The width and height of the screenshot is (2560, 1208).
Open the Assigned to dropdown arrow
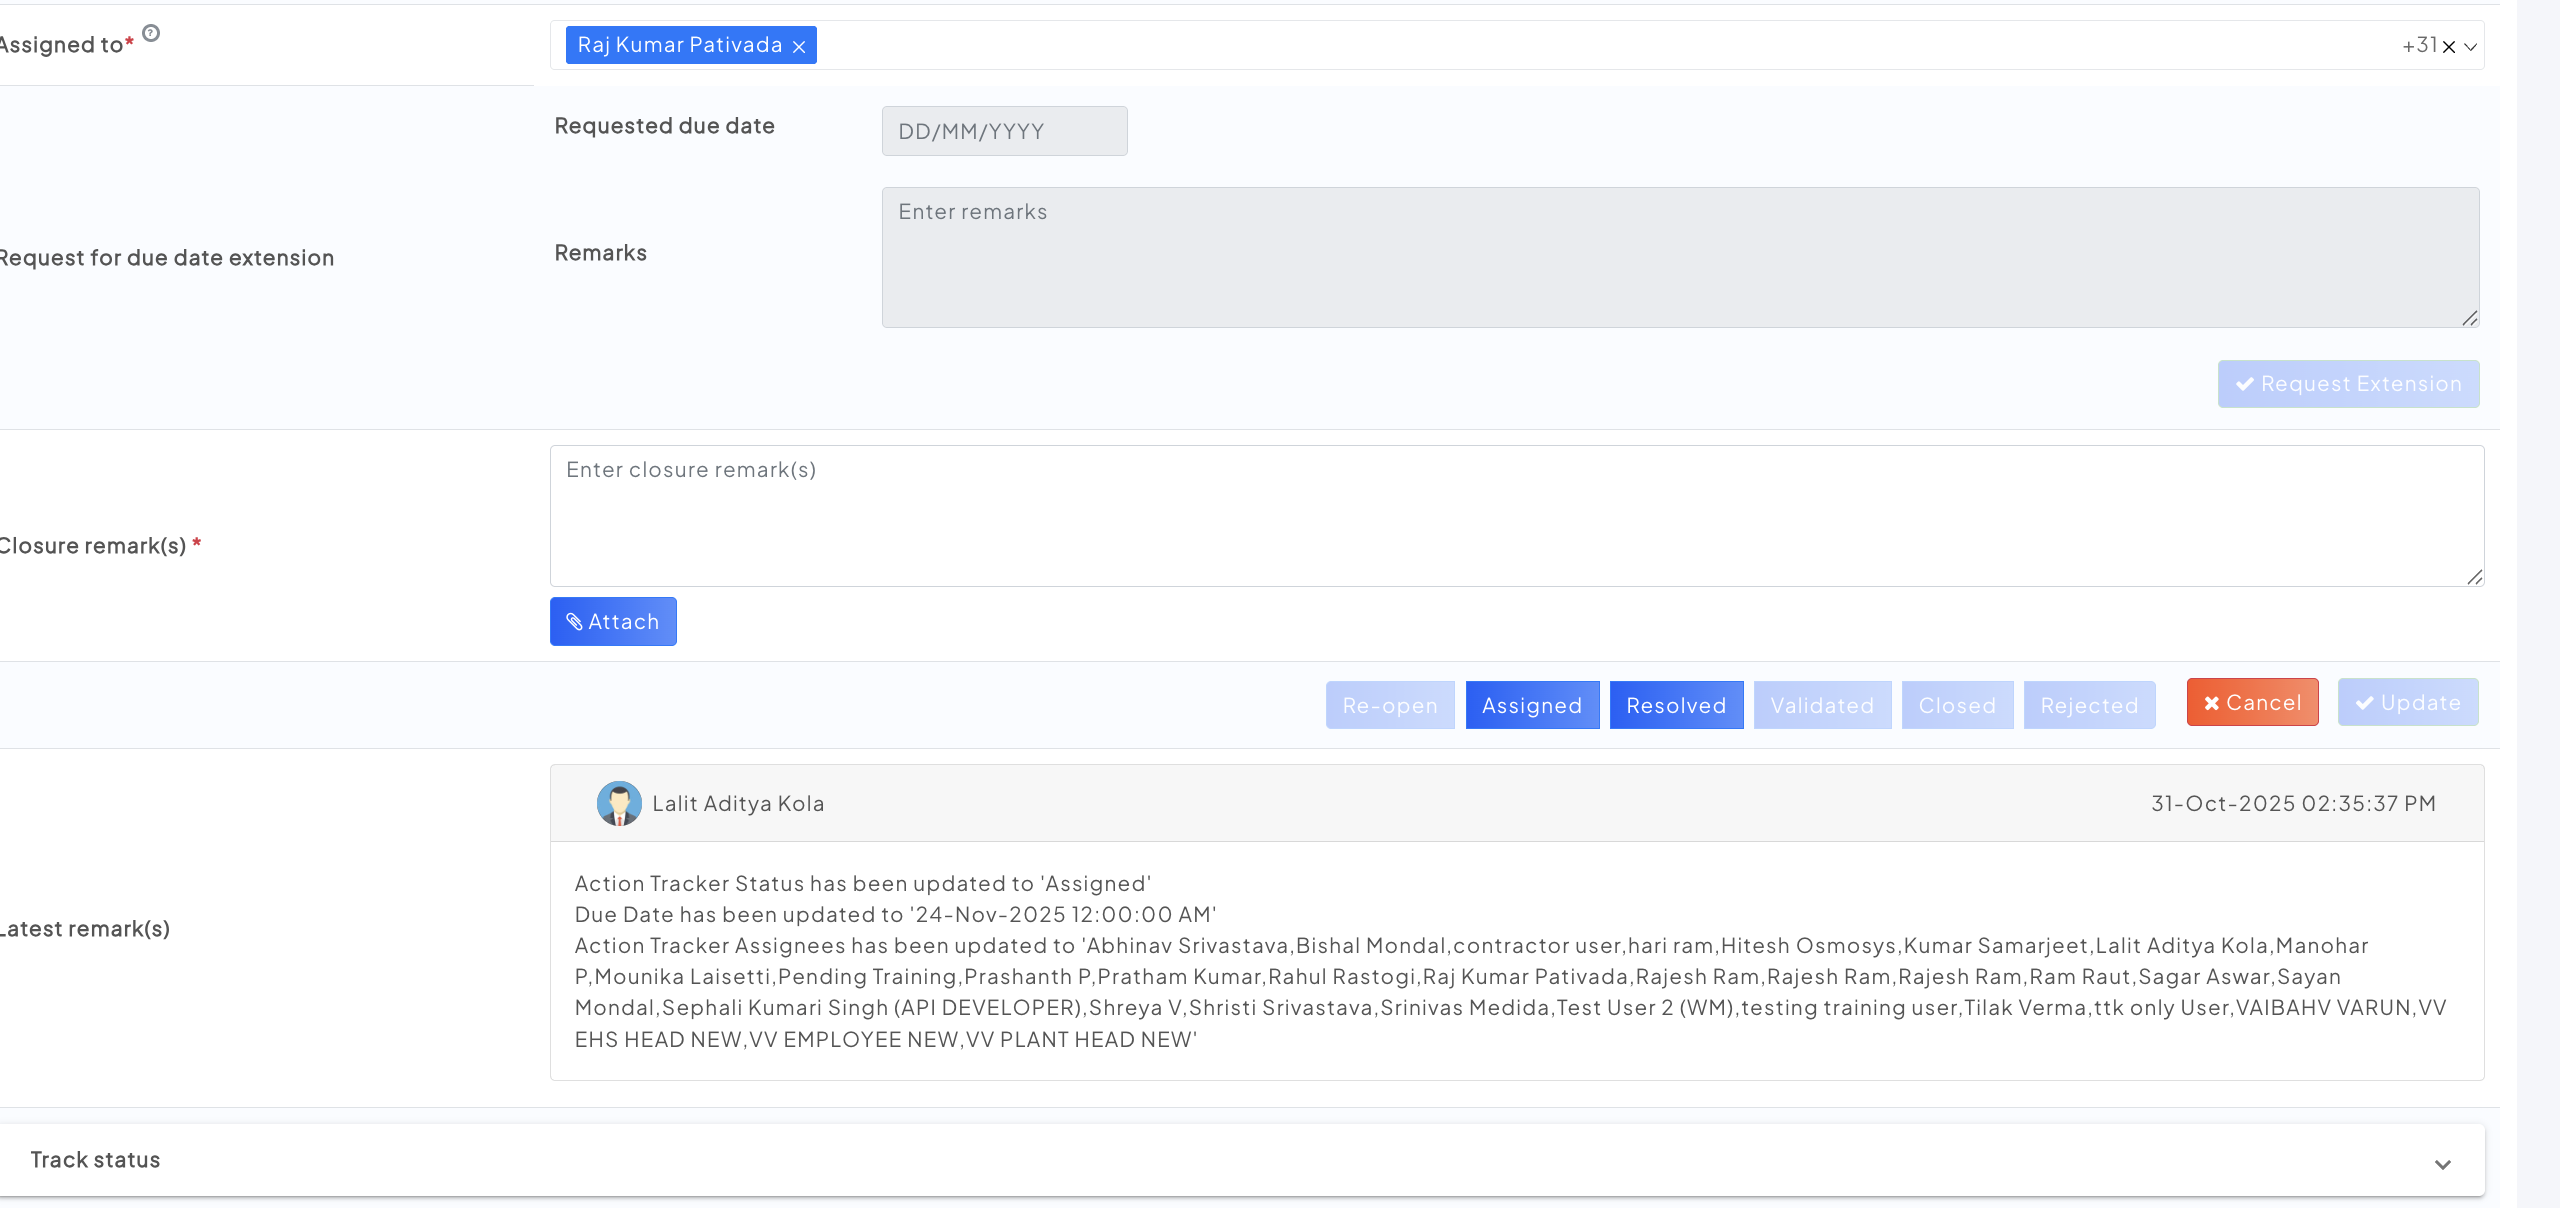2470,46
